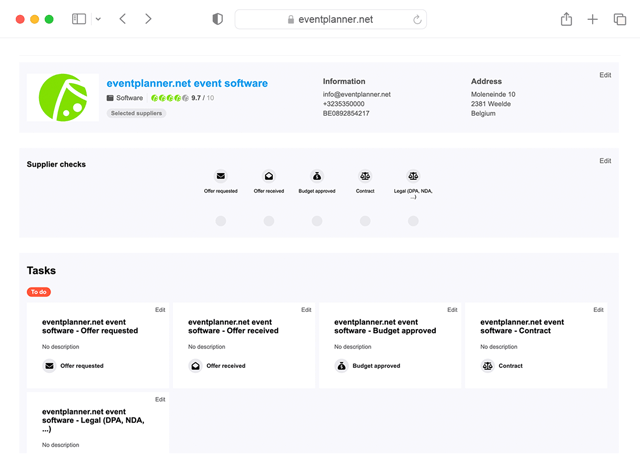Select the envelope icon in the Offer requested task card
The height and width of the screenshot is (459, 640).
tap(49, 366)
